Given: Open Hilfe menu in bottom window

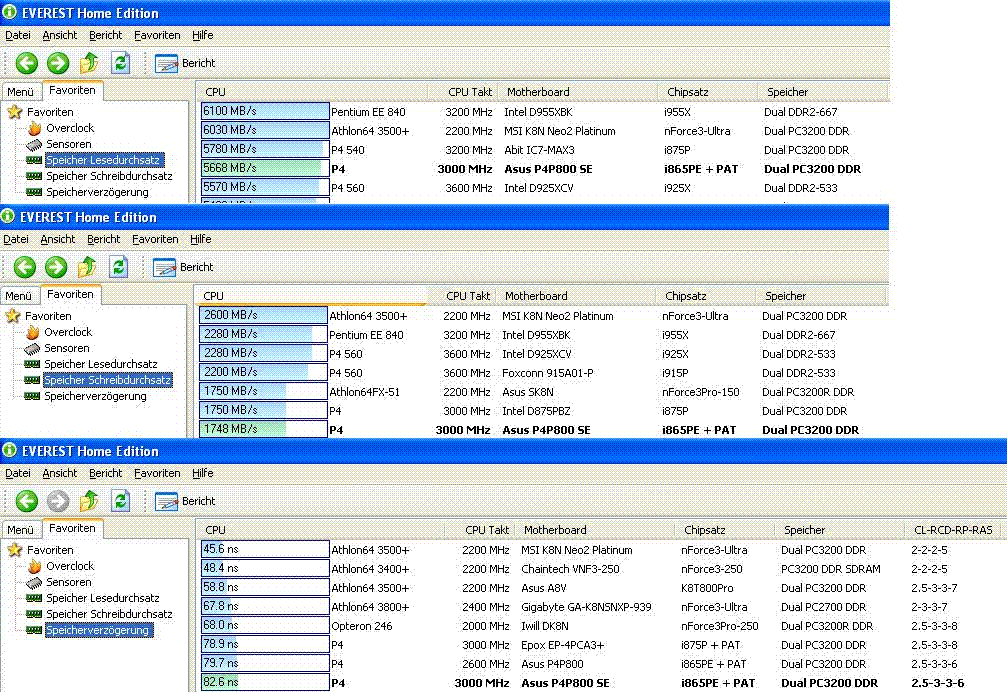Looking at the screenshot, I should point(202,473).
